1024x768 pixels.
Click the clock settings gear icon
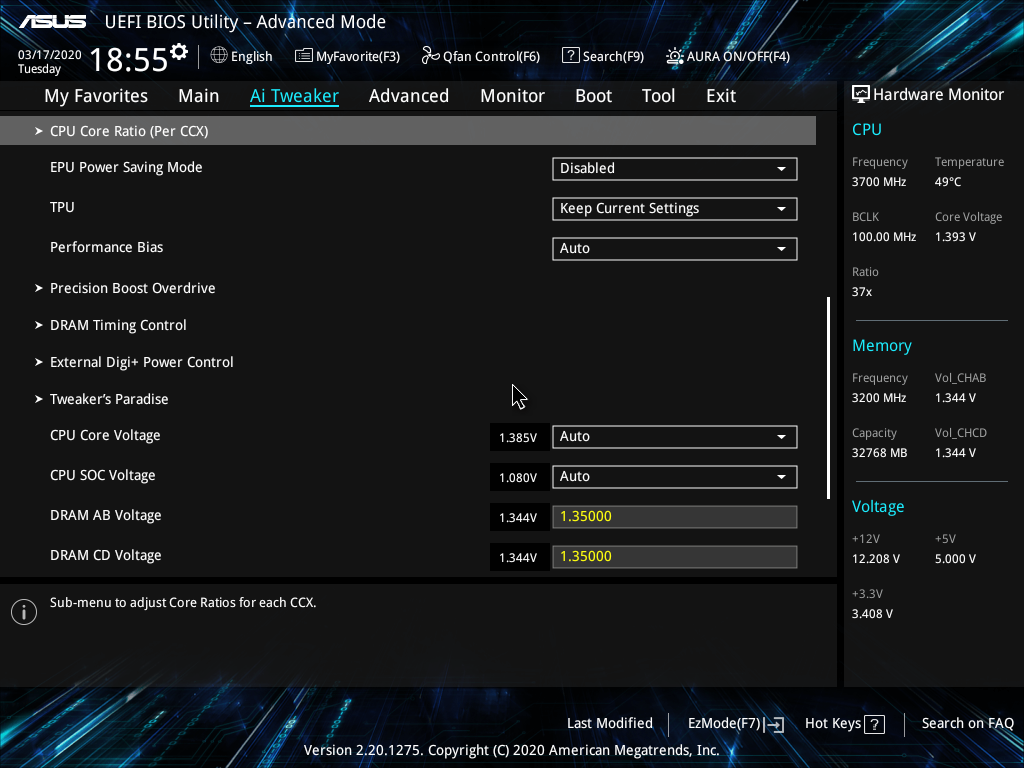[179, 52]
